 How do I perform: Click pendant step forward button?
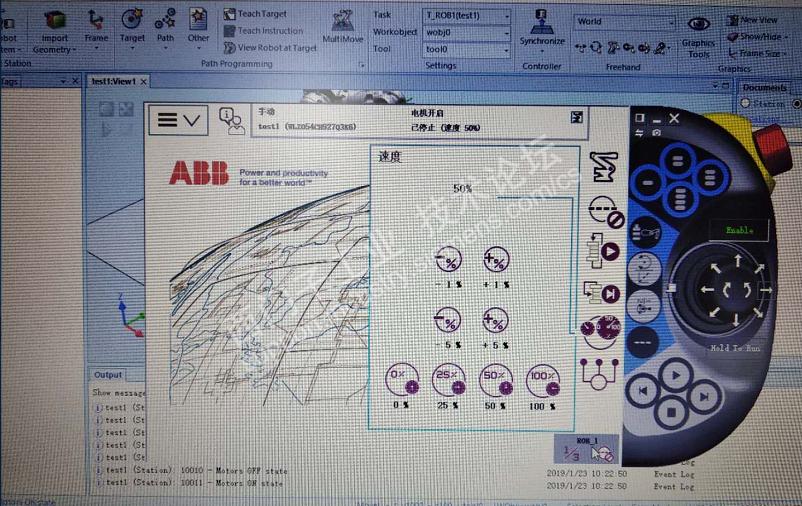(x=704, y=397)
